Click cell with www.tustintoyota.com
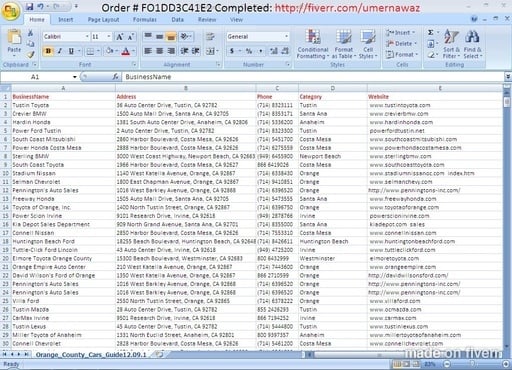This screenshot has width=512, height=370. click(x=435, y=105)
